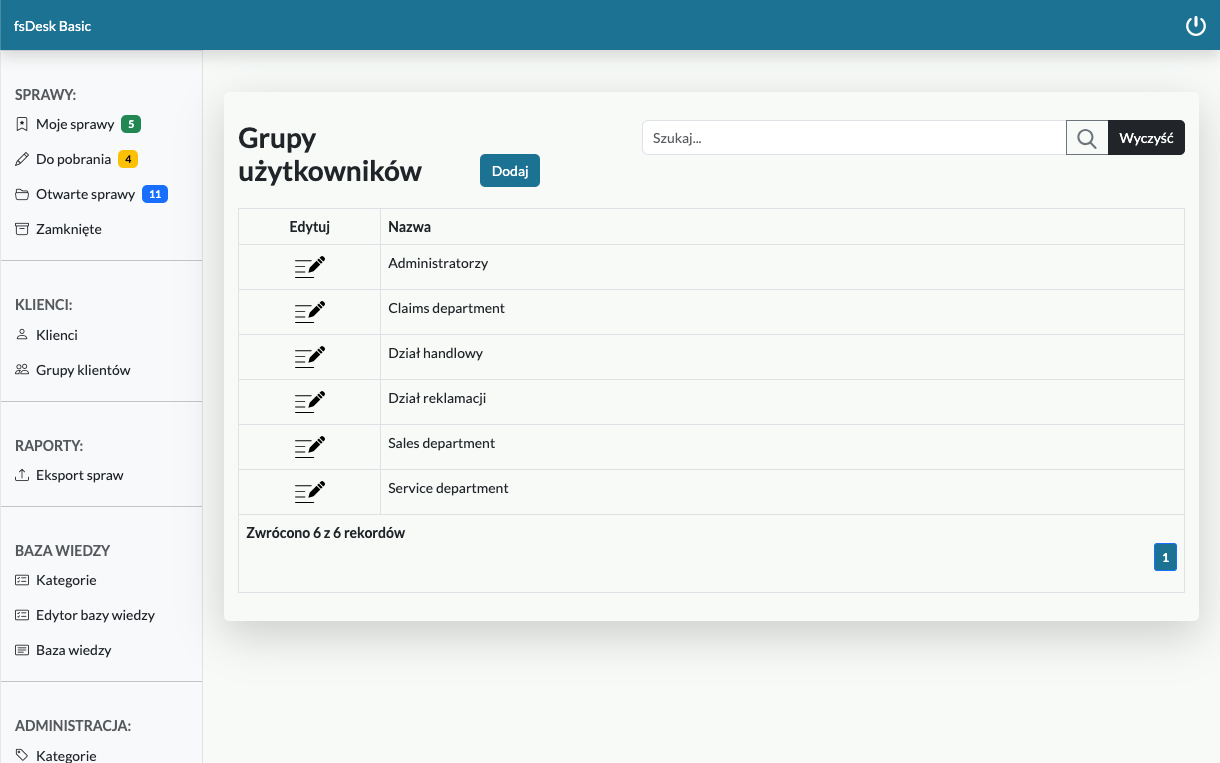Open Klienci page
Screen dimensions: 1220x763
click(x=56, y=336)
